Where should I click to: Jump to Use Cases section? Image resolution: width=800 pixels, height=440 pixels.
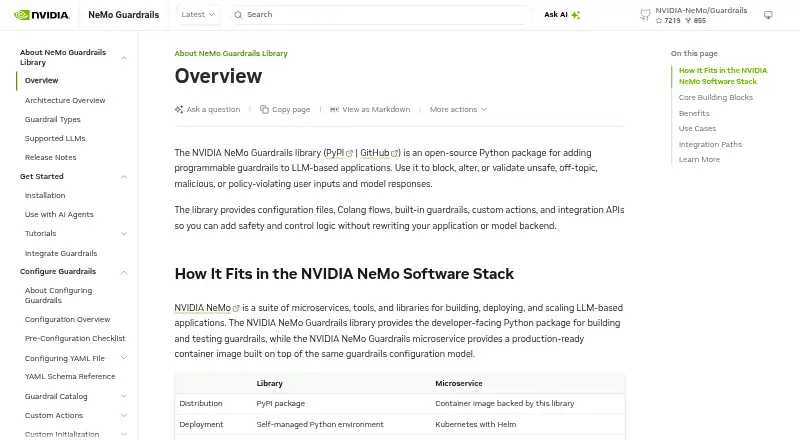click(697, 129)
